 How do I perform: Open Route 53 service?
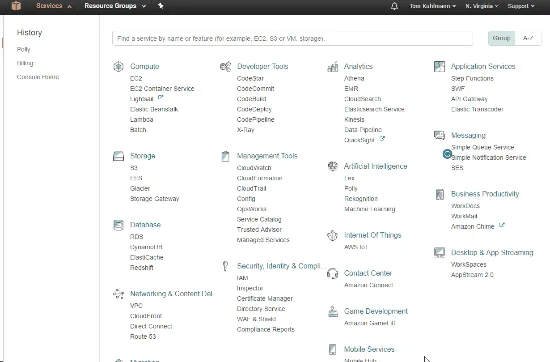coord(143,336)
